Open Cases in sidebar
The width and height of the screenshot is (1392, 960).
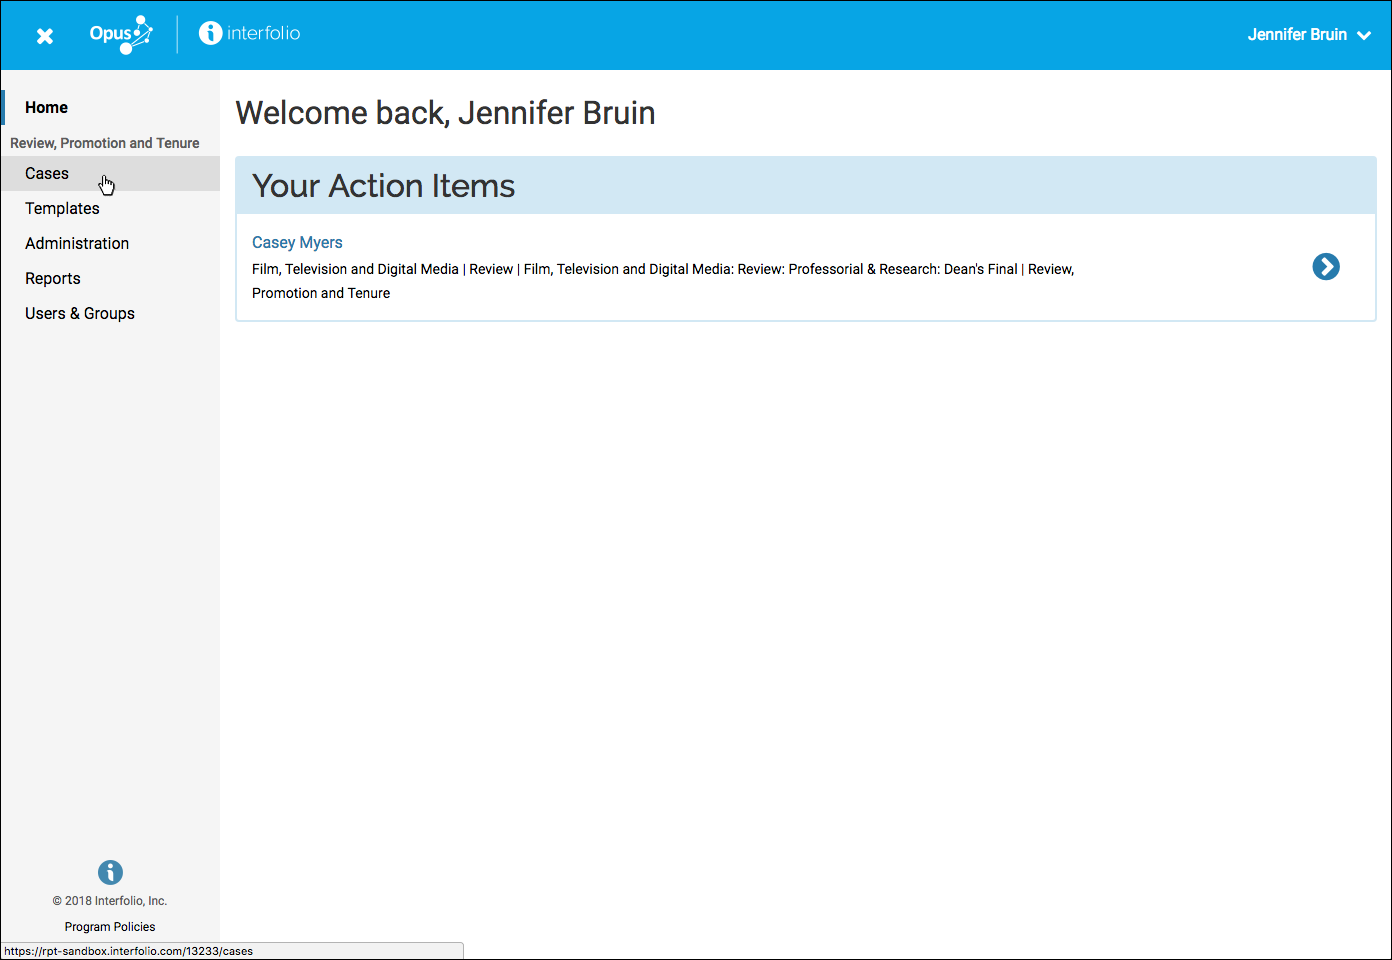110,173
